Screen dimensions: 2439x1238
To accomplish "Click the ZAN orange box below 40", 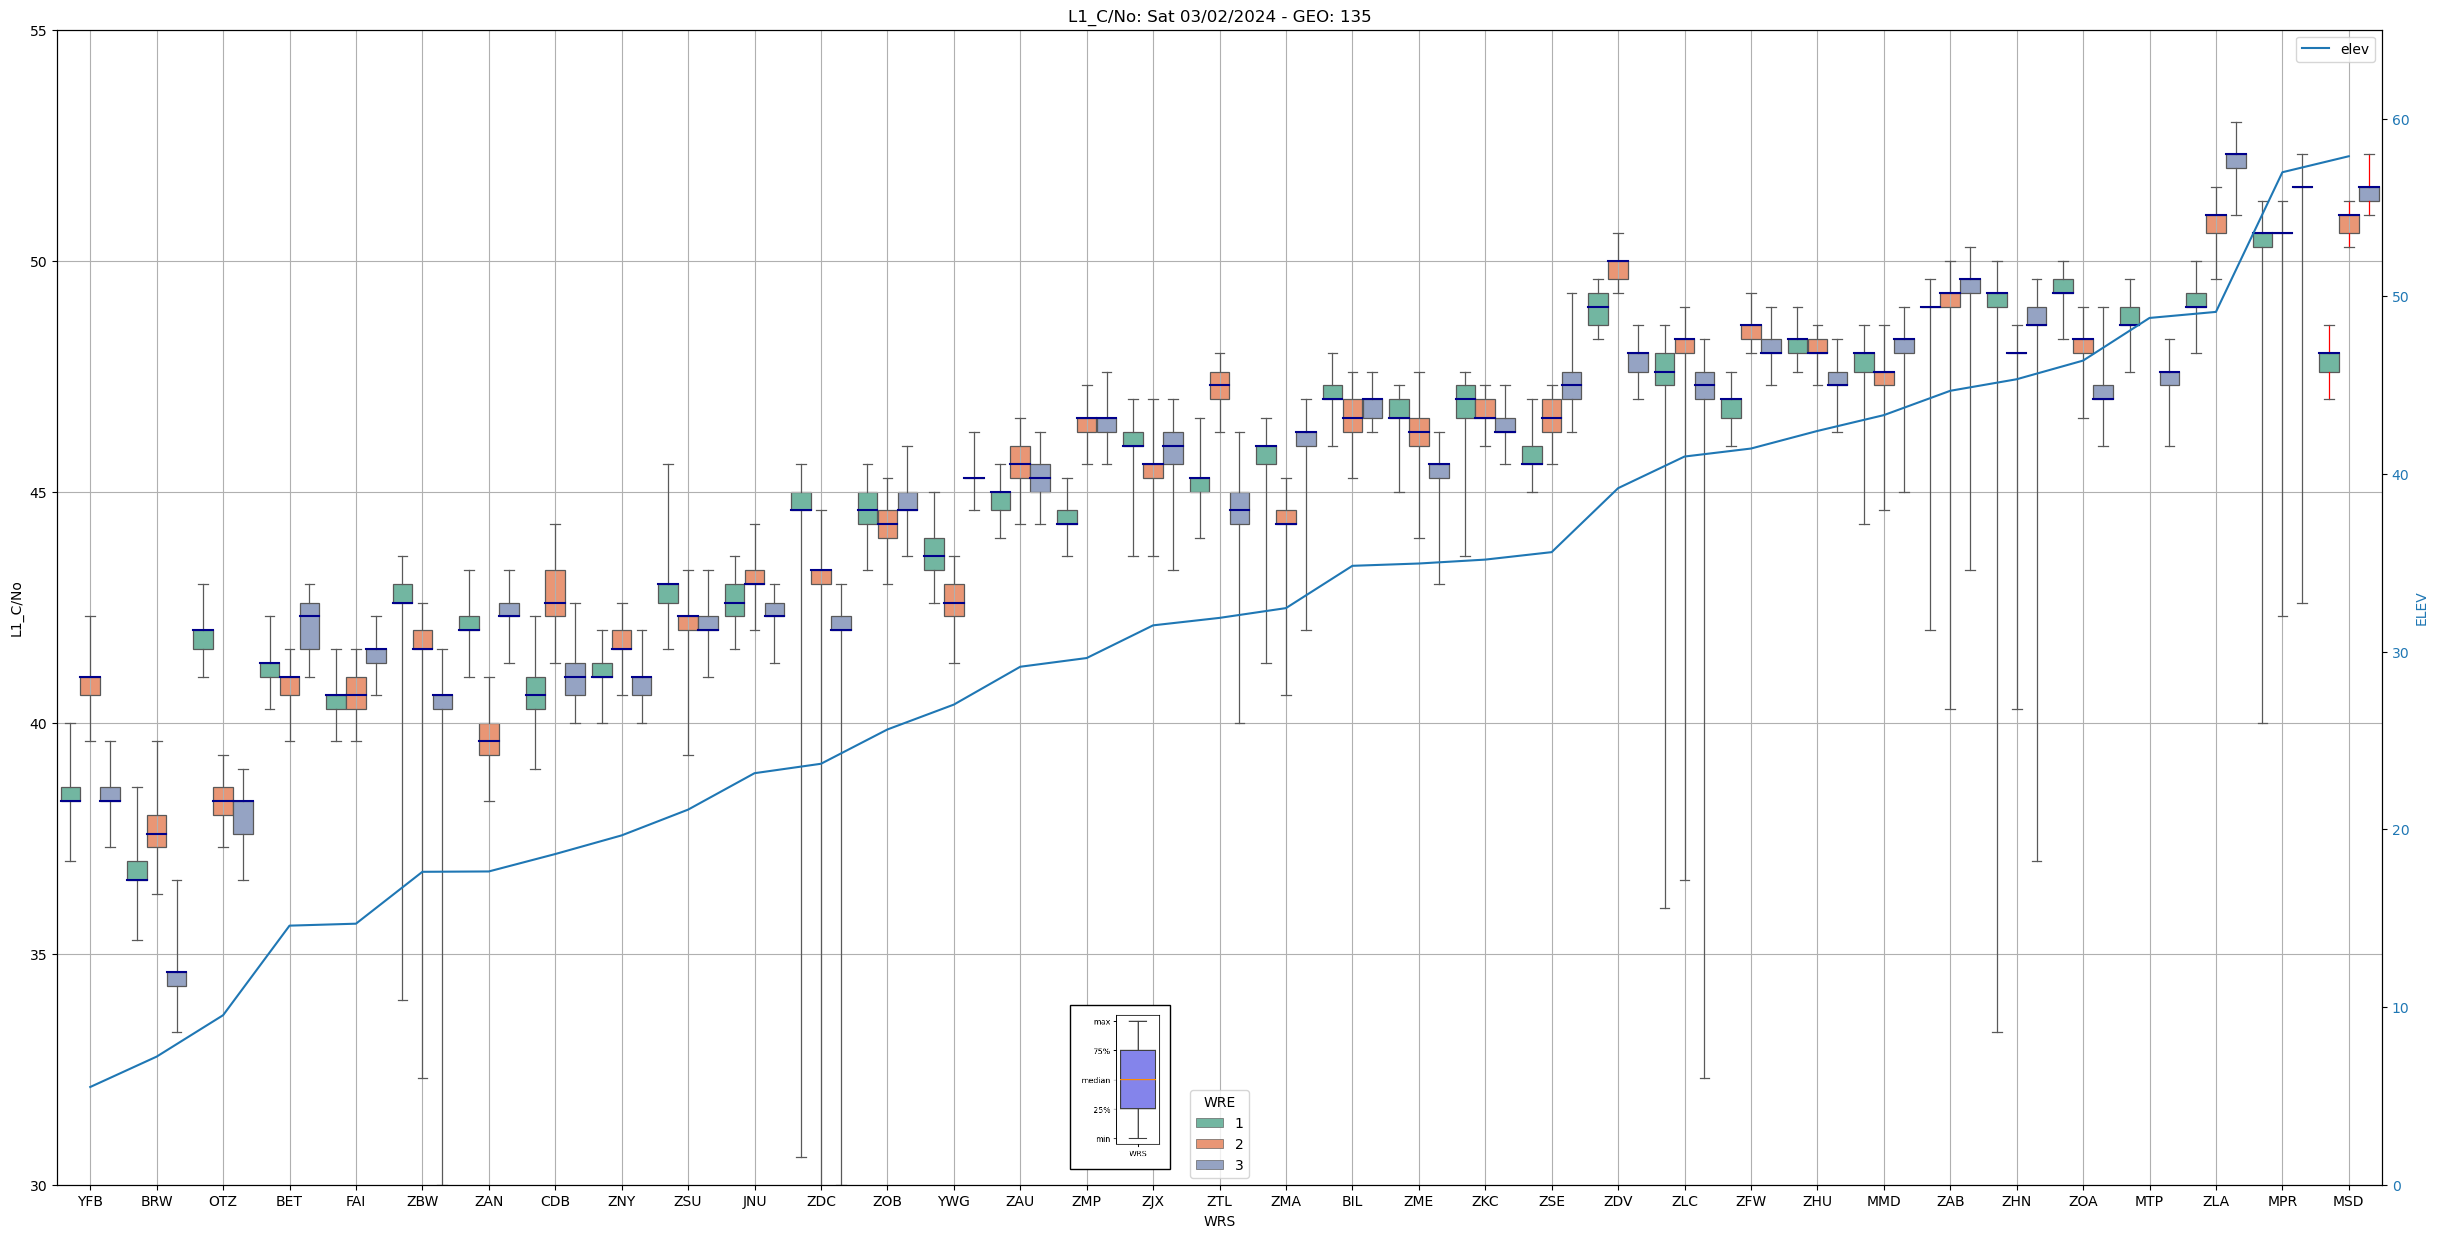I will coord(489,739).
